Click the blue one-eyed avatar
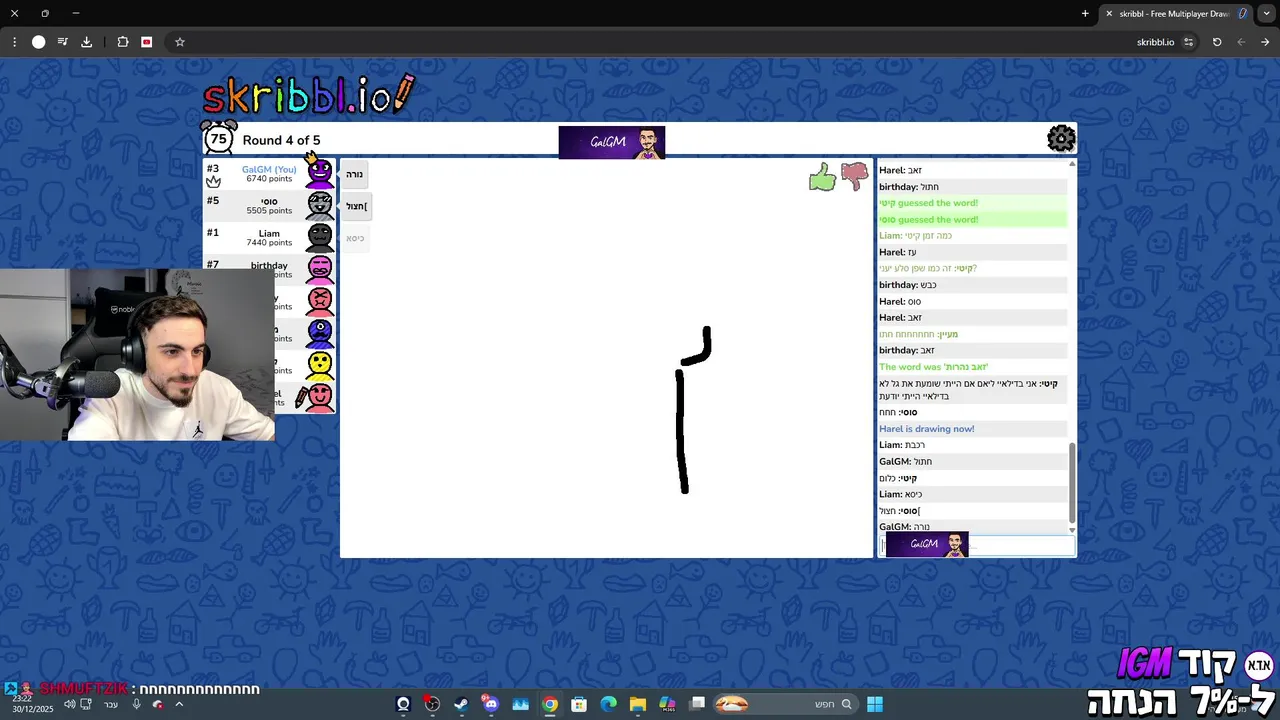1280x720 pixels. tap(320, 333)
